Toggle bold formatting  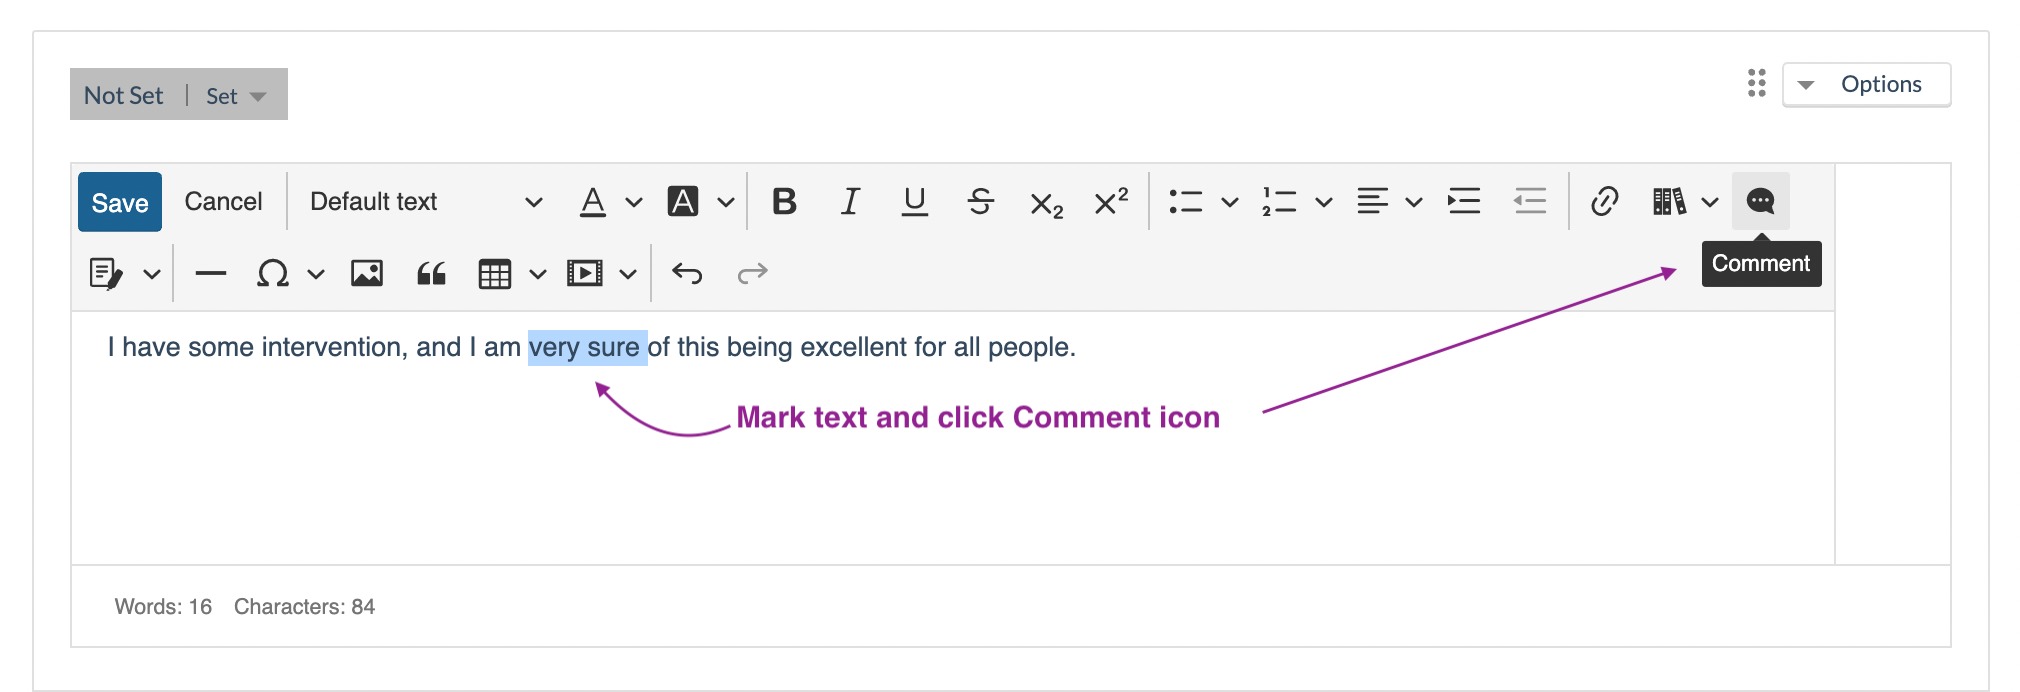pyautogui.click(x=785, y=201)
